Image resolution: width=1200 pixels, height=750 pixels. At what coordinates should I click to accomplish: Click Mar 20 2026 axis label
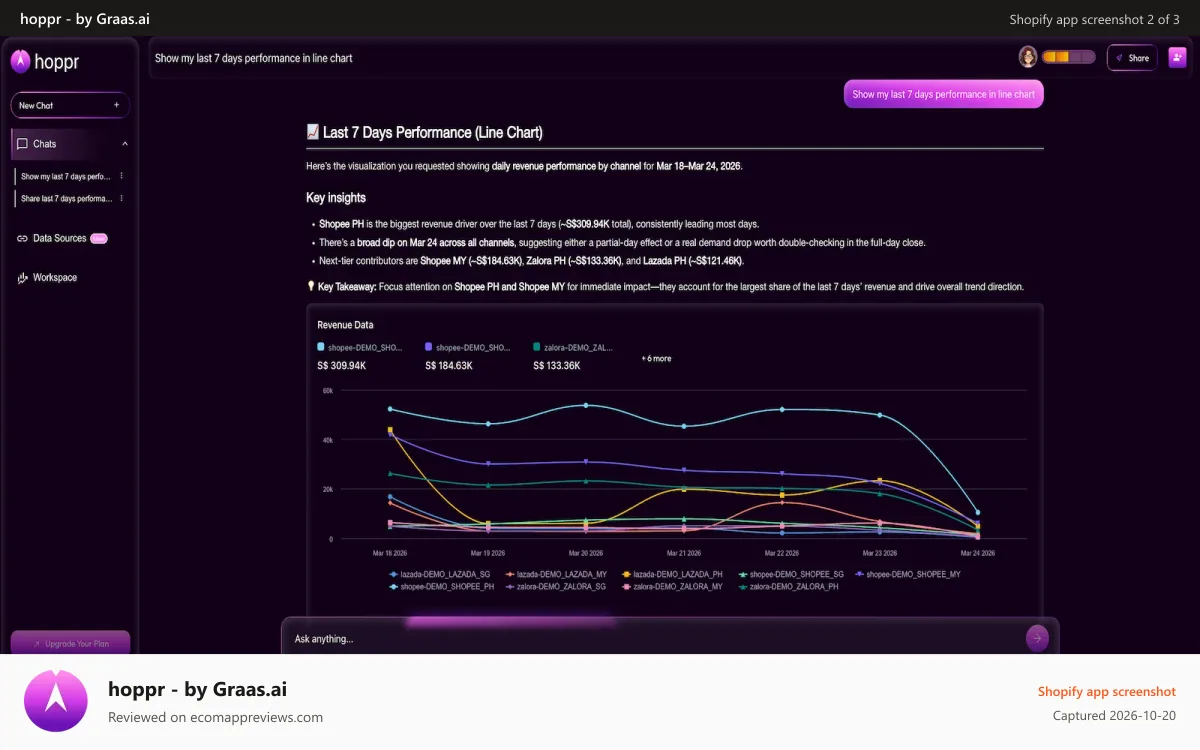click(586, 553)
